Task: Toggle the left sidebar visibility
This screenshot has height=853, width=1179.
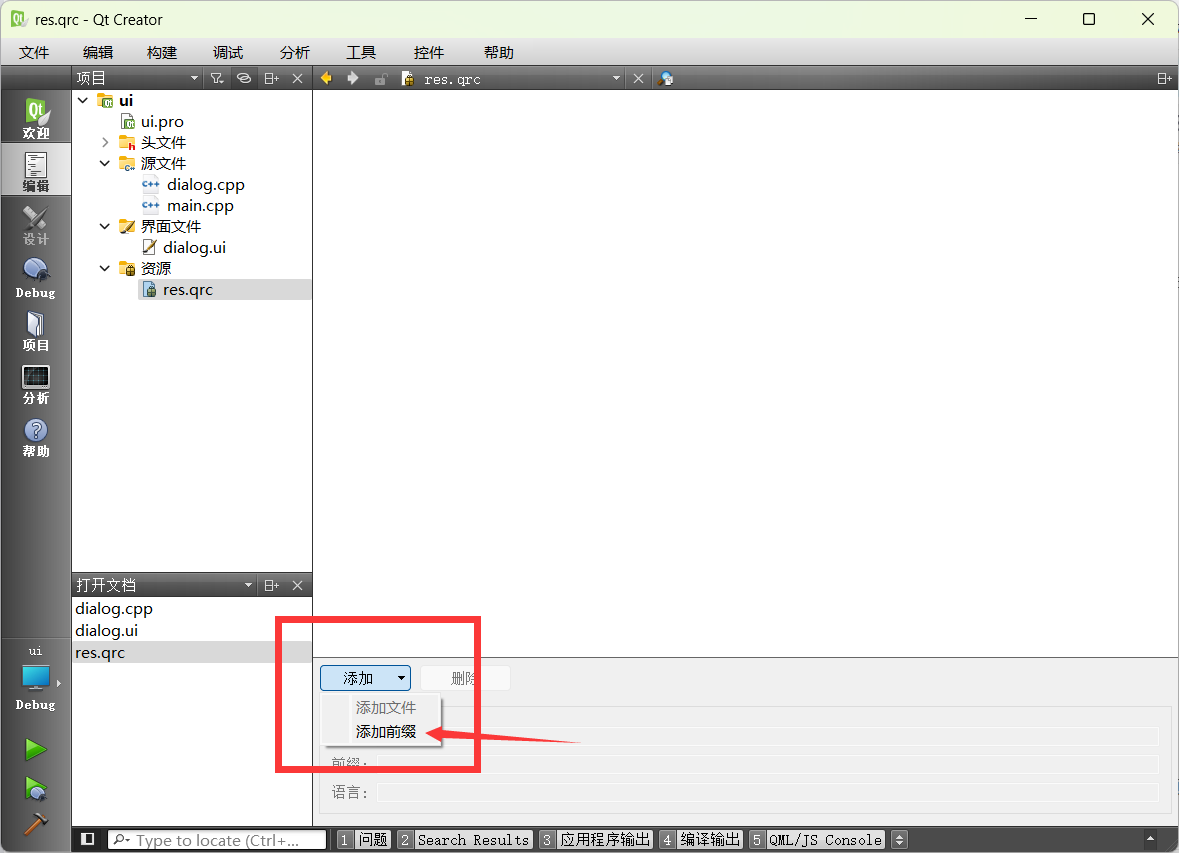Action: coord(88,839)
